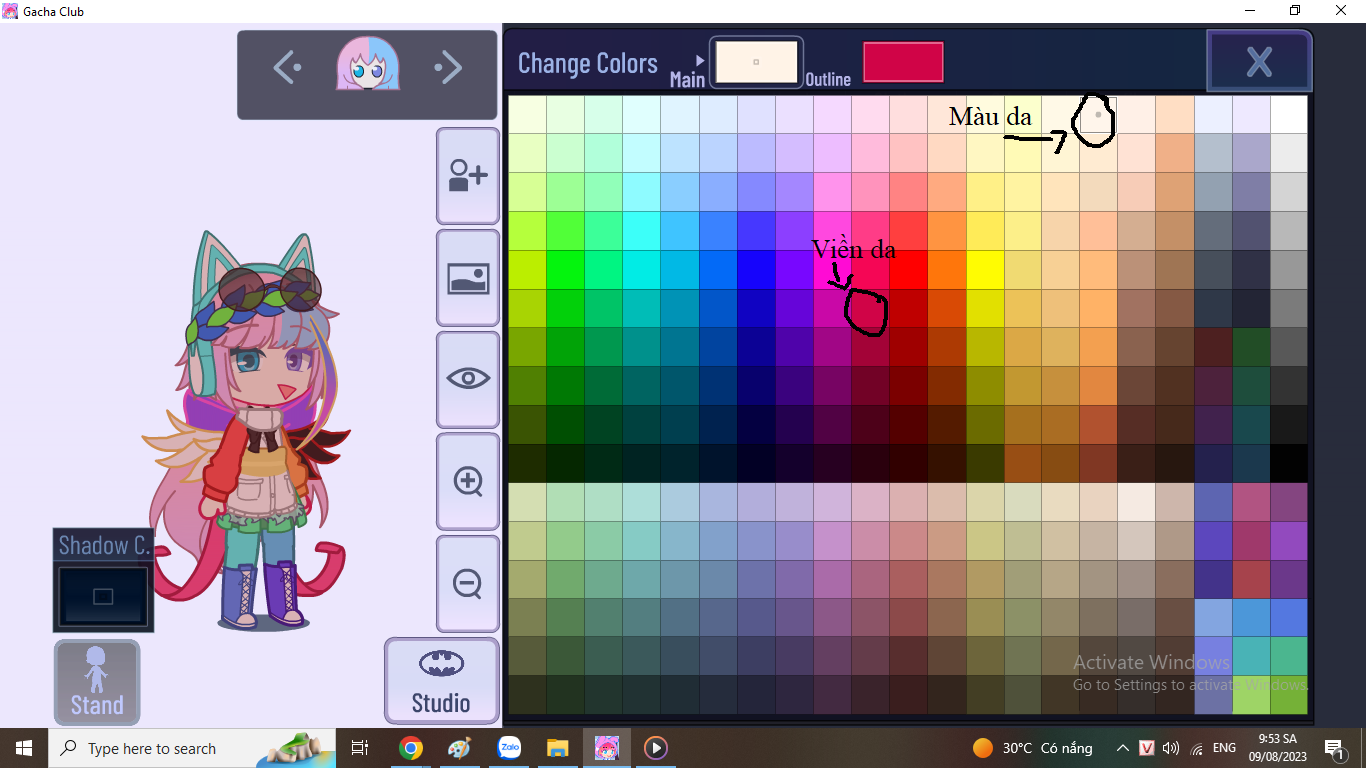The height and width of the screenshot is (768, 1366).
Task: Pick the pure bright green swatch
Action: 565,269
